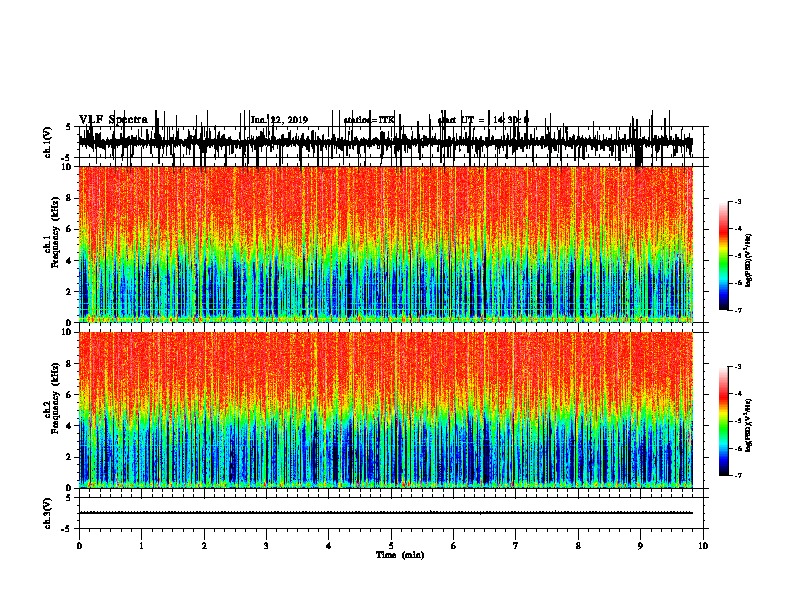
Task: Click the '5' tick on time axis
Action: 391,546
